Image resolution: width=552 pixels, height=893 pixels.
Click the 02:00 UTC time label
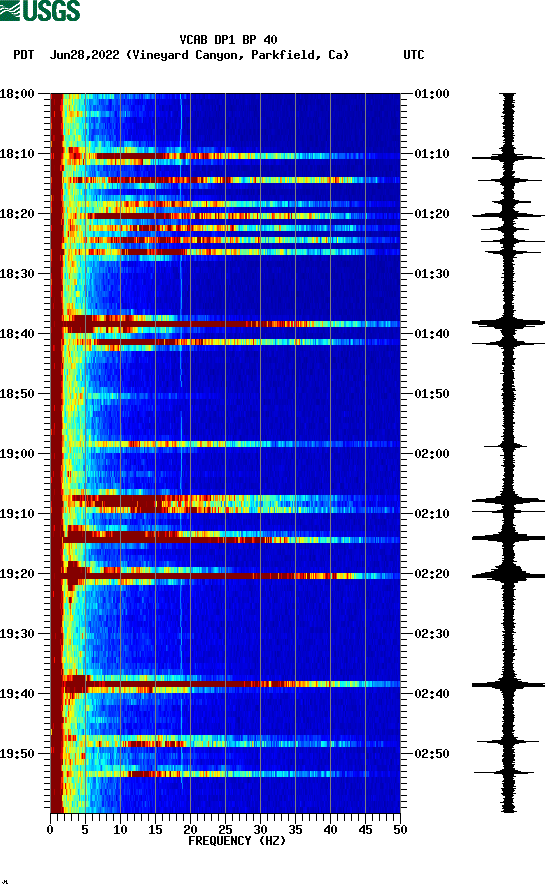pos(432,454)
